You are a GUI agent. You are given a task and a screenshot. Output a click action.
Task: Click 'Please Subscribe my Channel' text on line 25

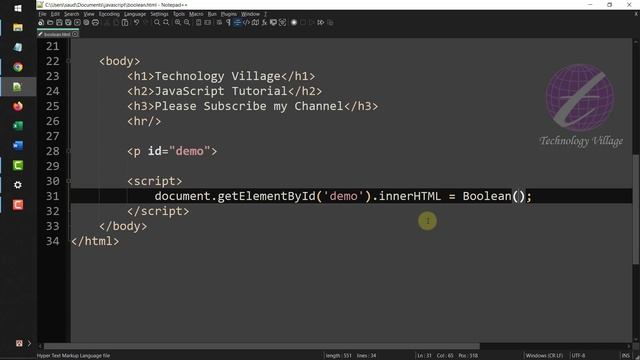[x=249, y=106]
